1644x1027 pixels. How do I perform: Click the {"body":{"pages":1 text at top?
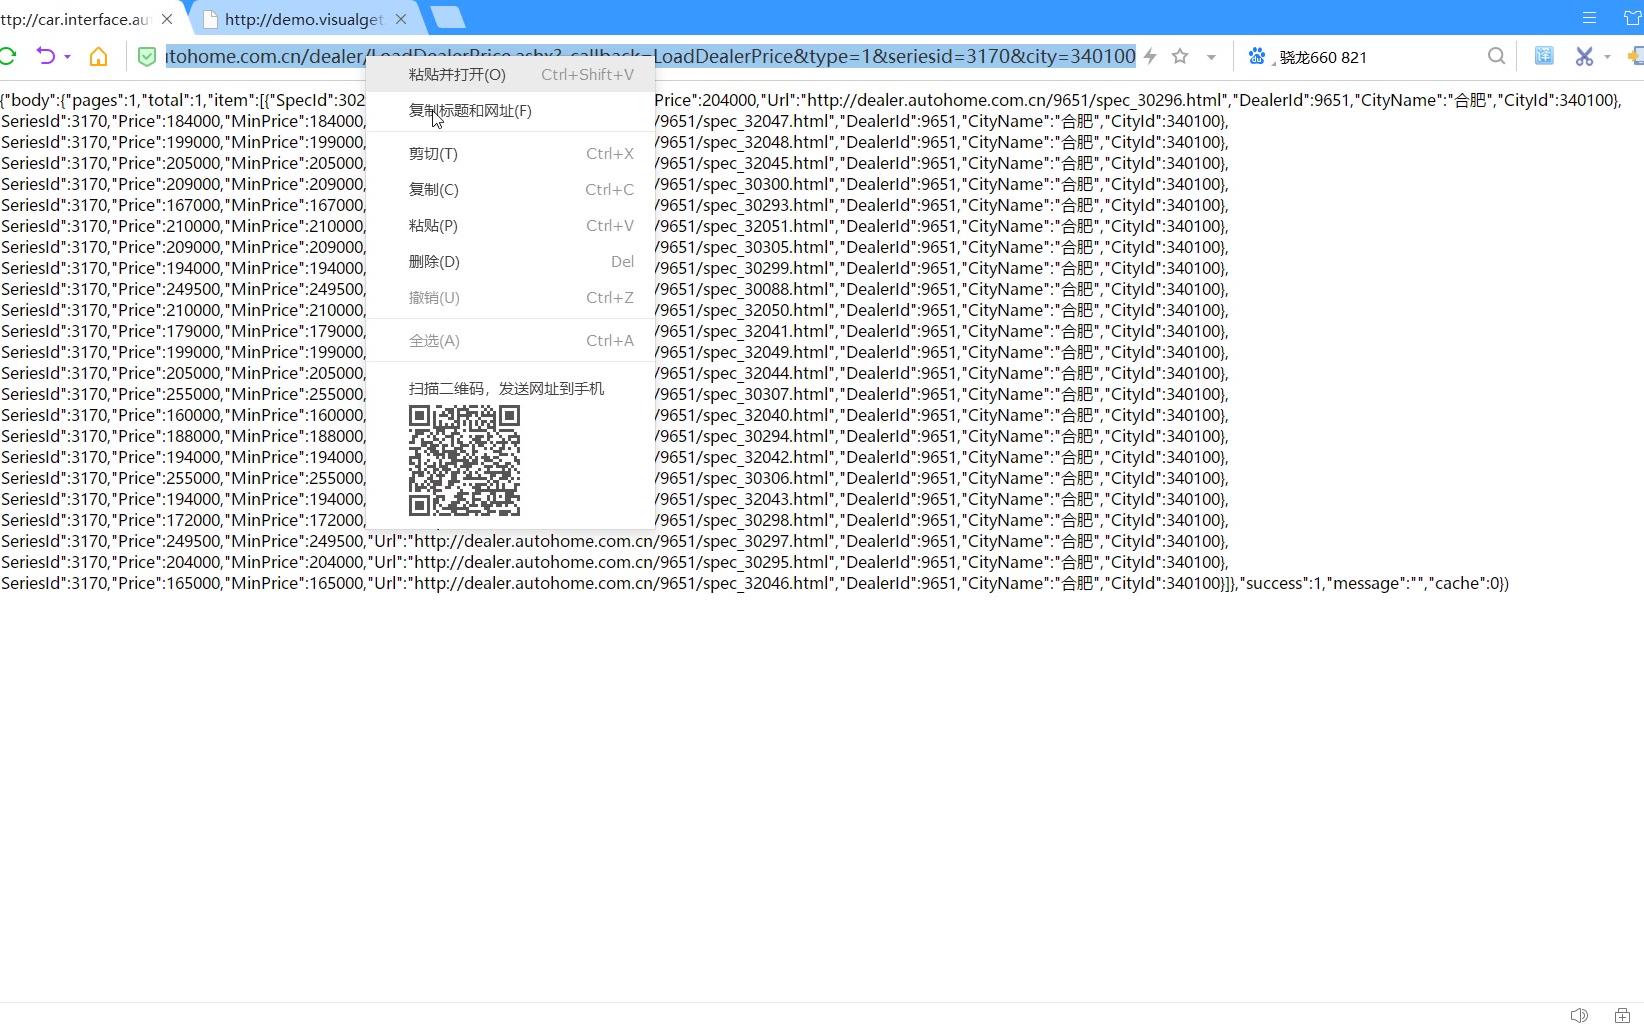(x=69, y=100)
